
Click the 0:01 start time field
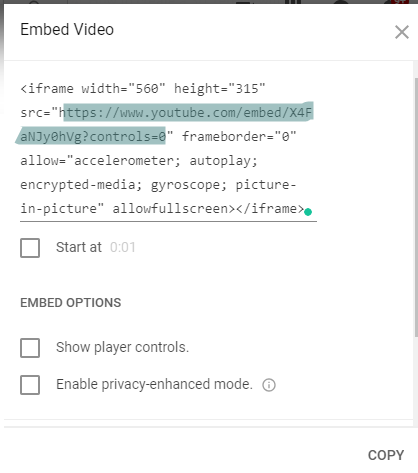tap(123, 247)
